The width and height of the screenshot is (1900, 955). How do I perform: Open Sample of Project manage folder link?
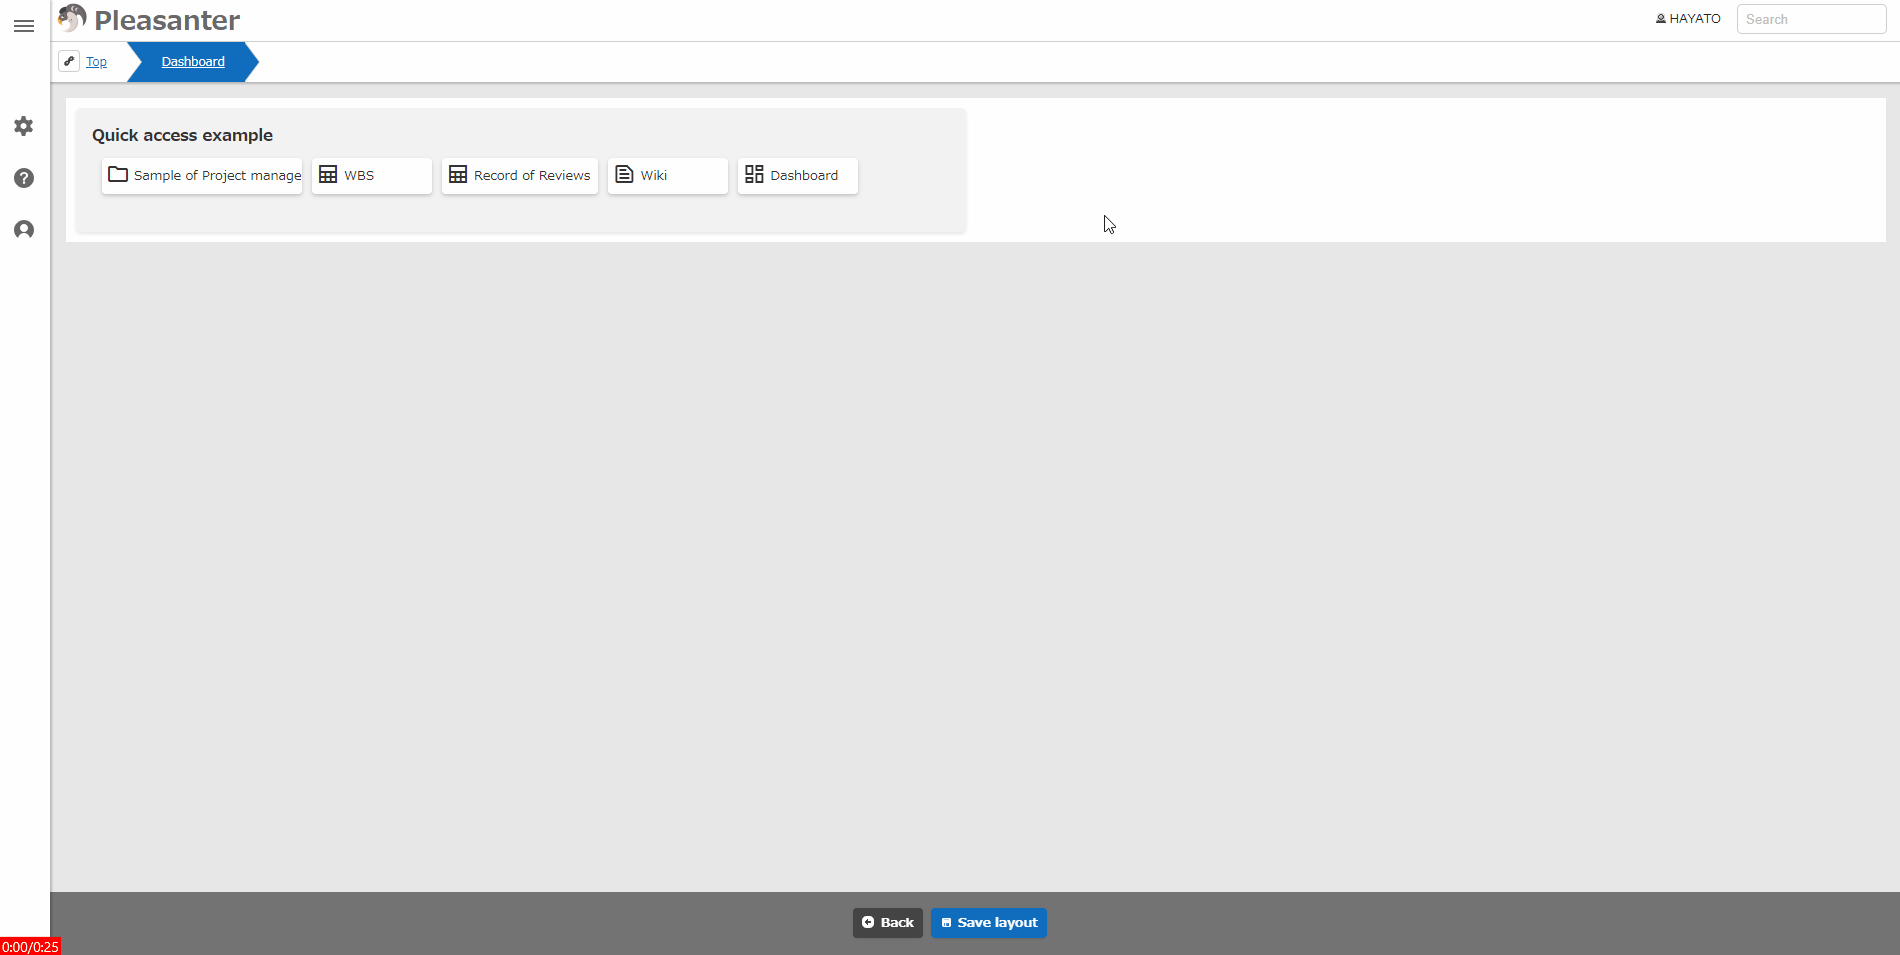202,175
